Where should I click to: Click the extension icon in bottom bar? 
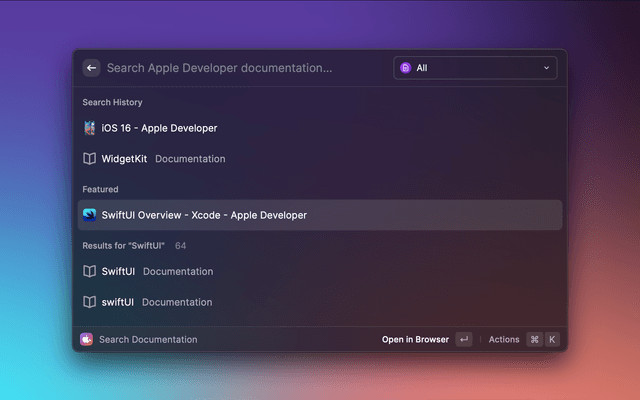tap(87, 339)
